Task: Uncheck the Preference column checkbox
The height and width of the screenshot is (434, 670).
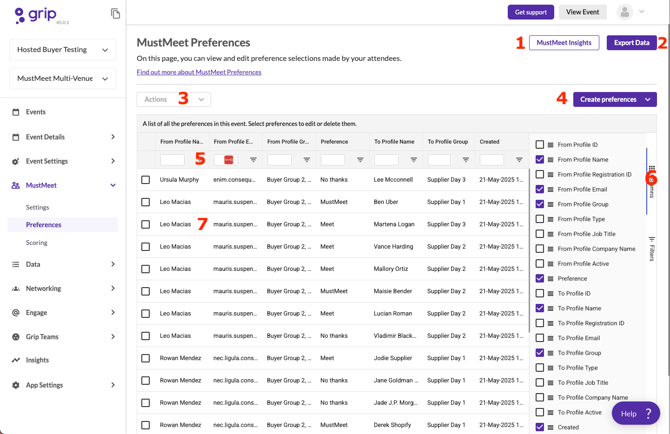Action: tap(540, 279)
